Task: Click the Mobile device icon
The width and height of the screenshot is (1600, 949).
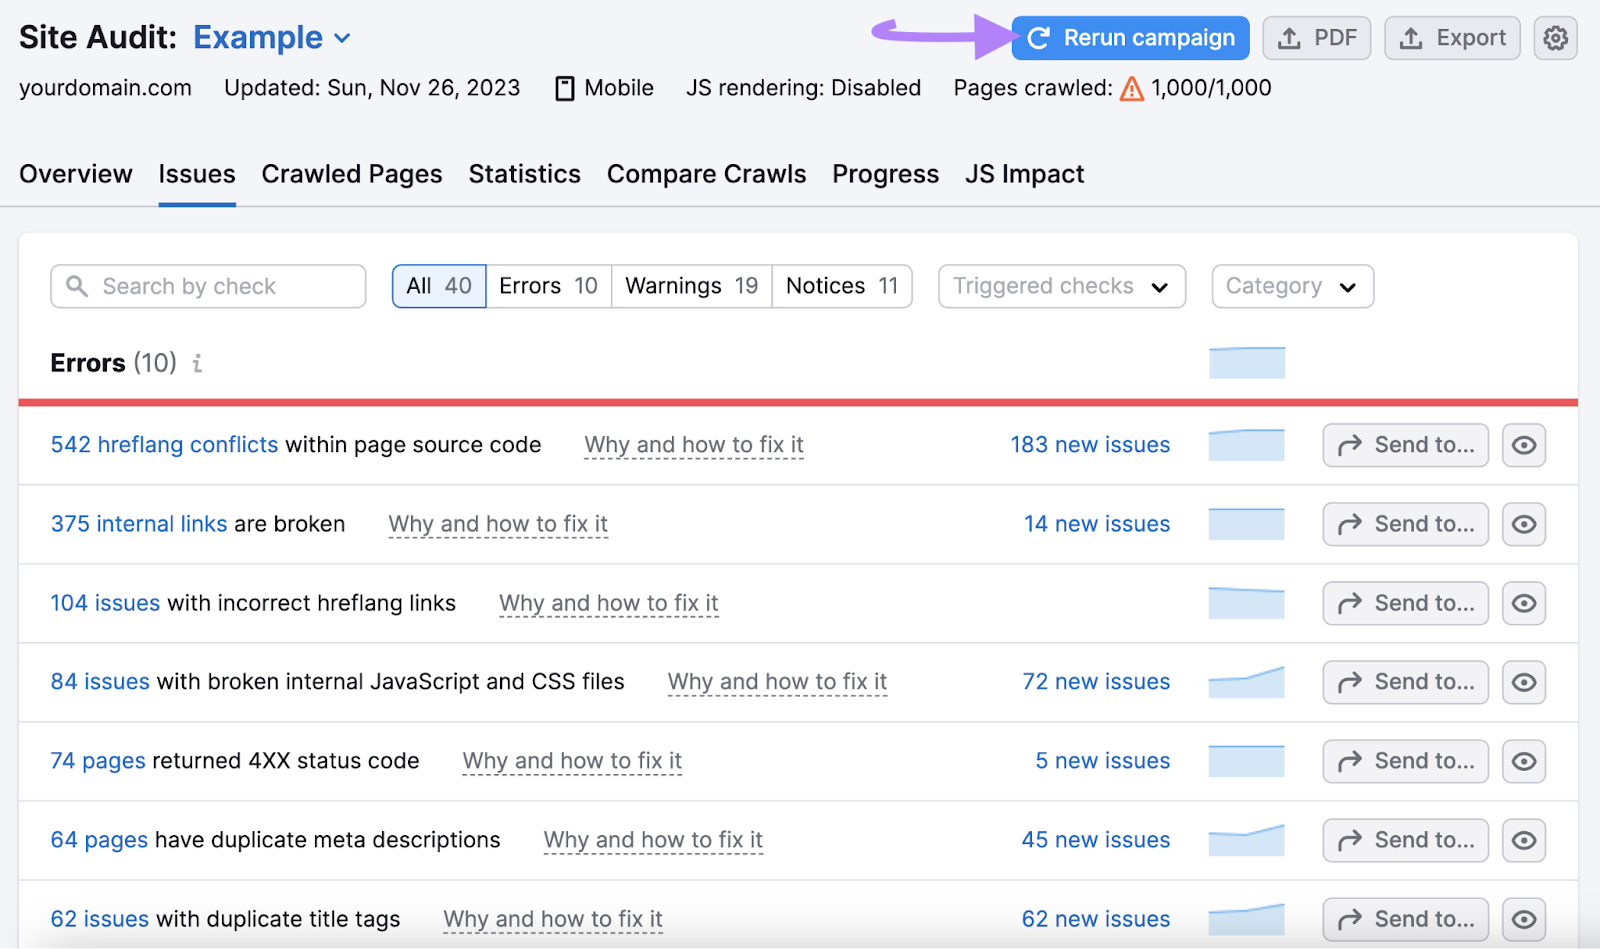Action: coord(565,89)
